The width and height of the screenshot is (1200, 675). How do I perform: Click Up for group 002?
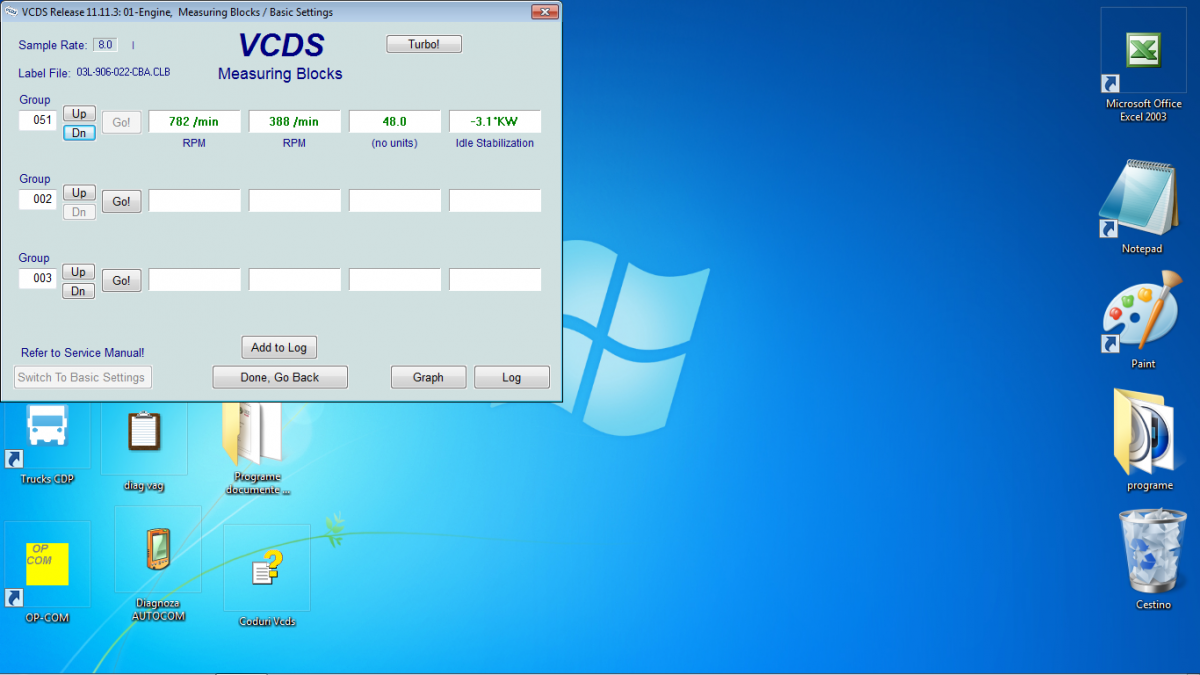click(x=79, y=193)
